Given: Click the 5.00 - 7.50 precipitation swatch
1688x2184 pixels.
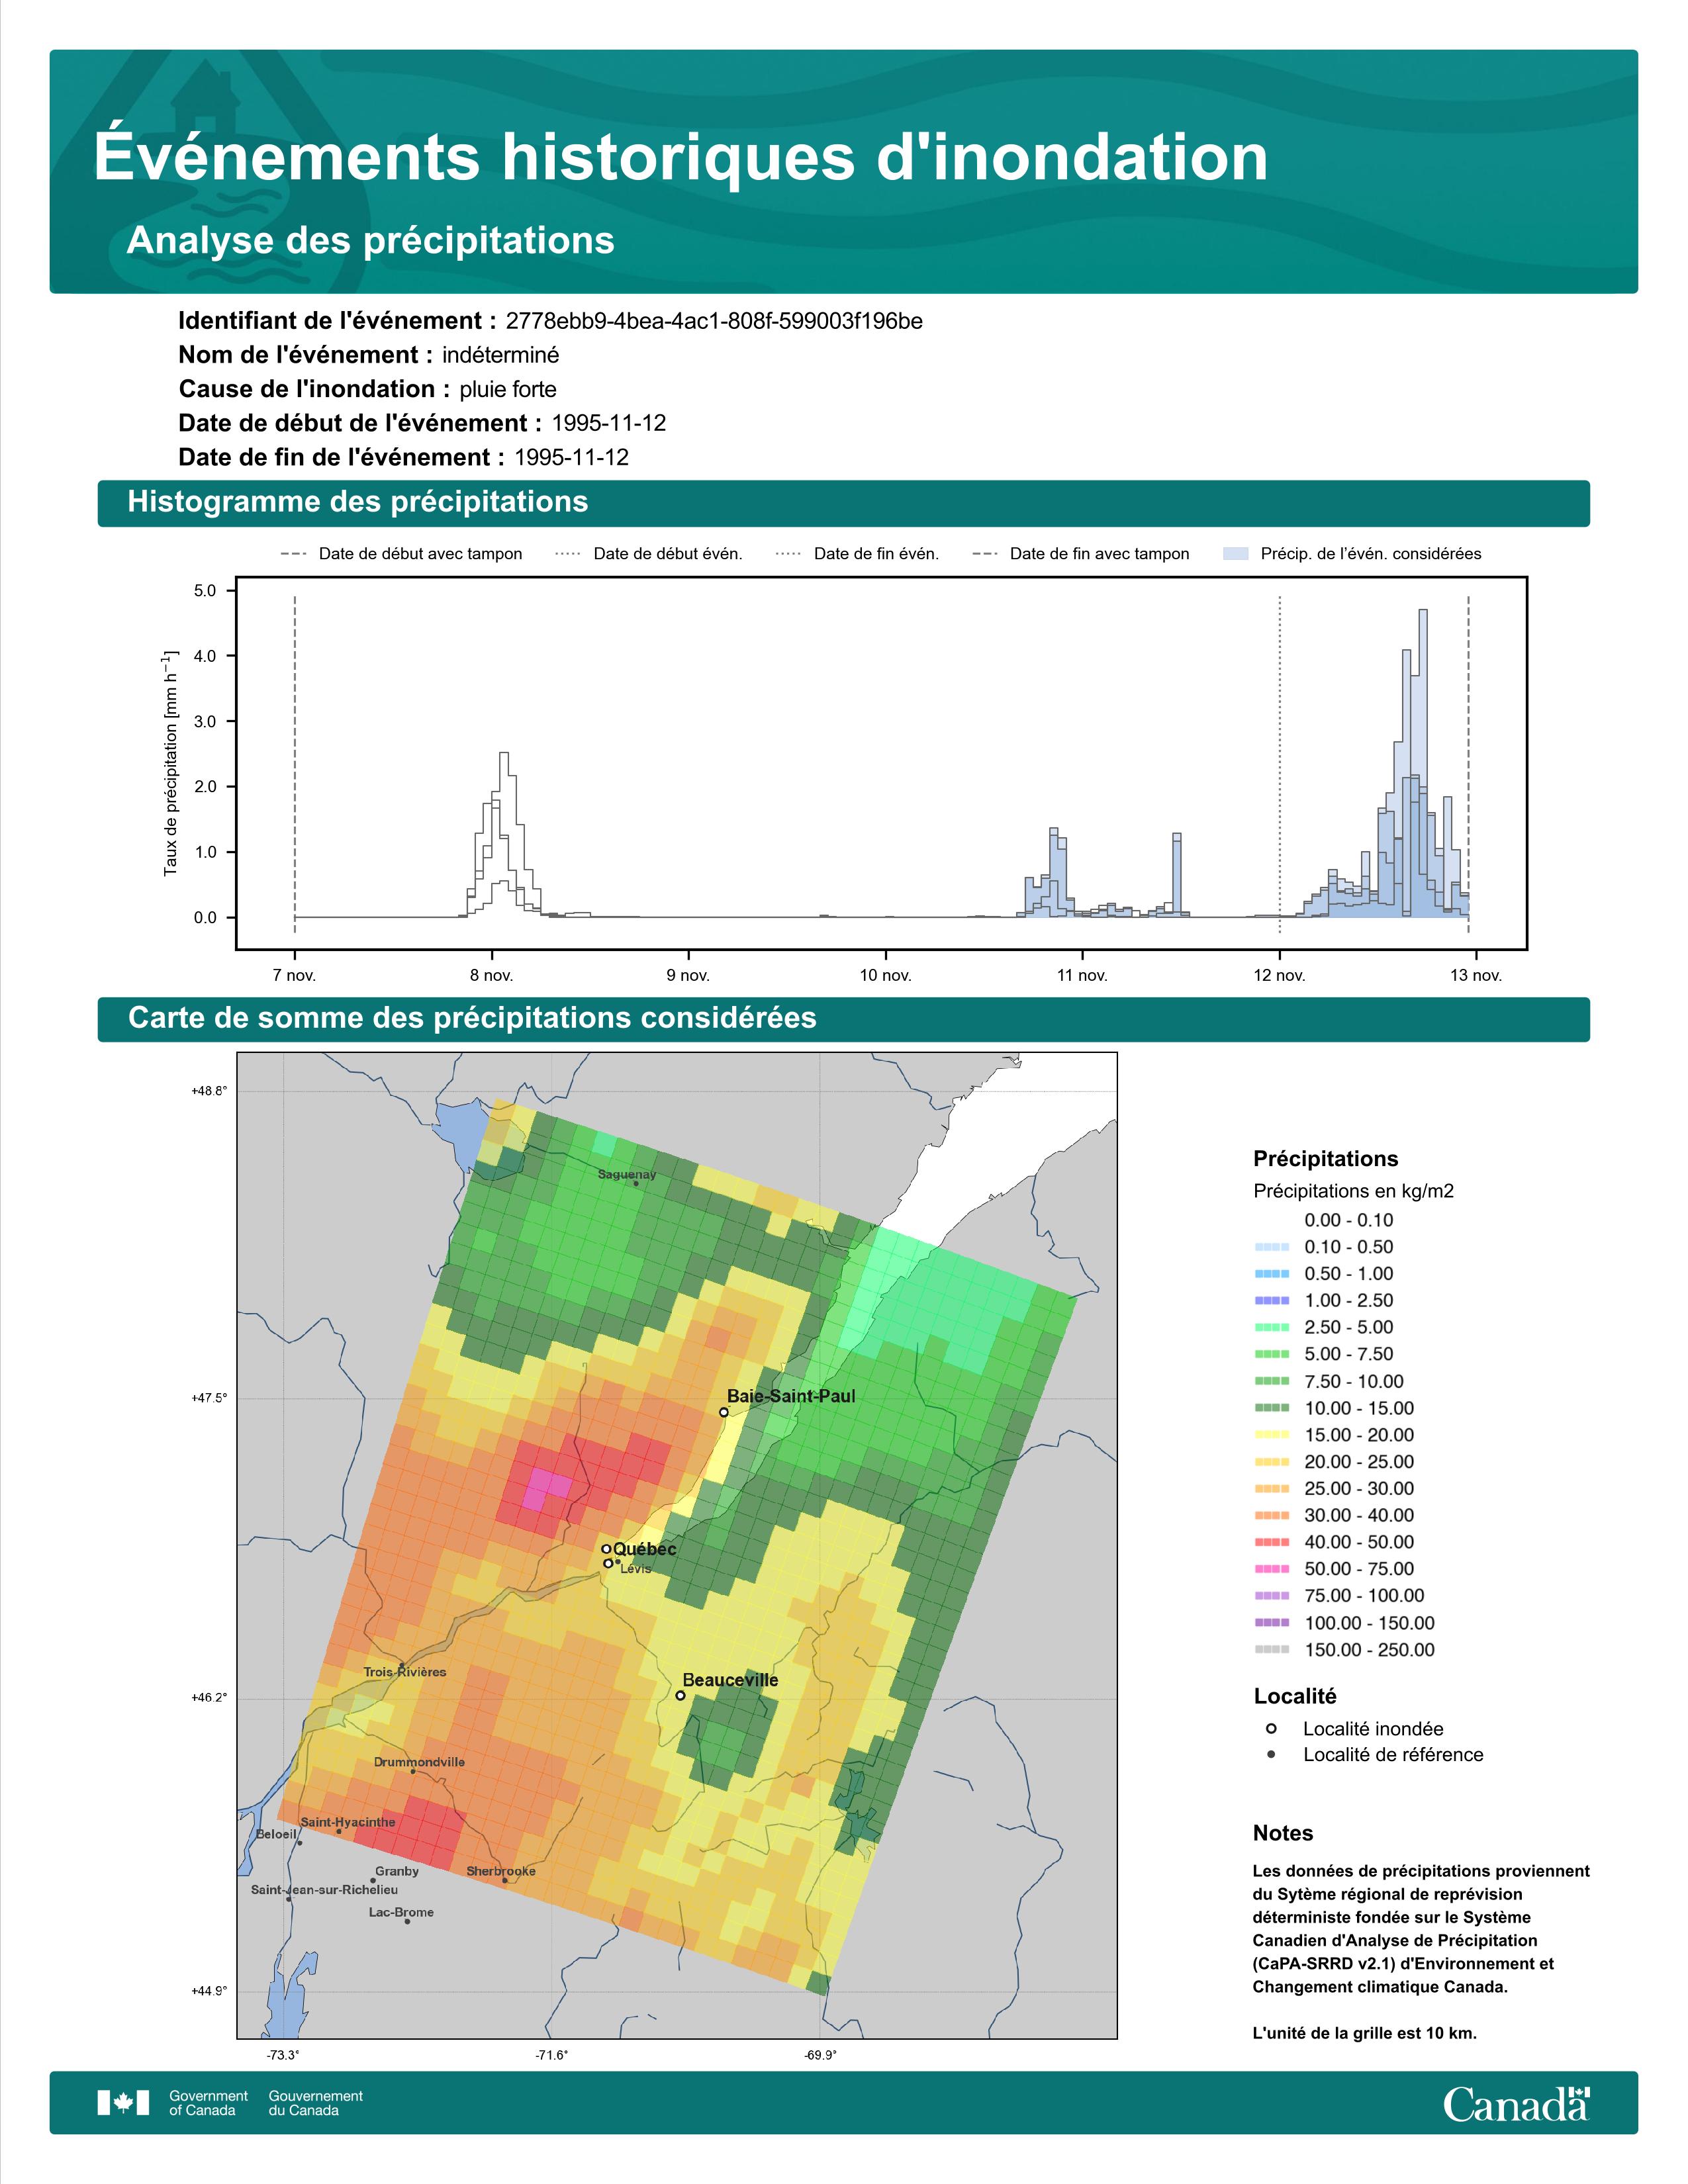Looking at the screenshot, I should coord(1271,1354).
